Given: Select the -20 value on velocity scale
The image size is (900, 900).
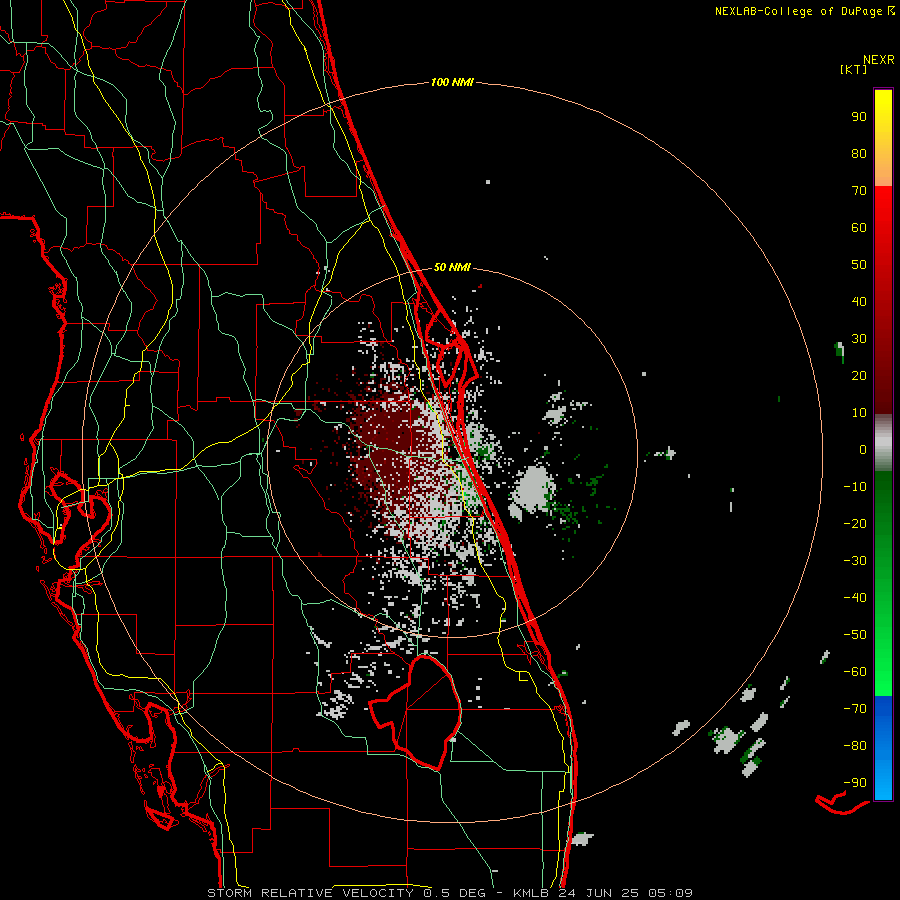Looking at the screenshot, I should tap(855, 523).
